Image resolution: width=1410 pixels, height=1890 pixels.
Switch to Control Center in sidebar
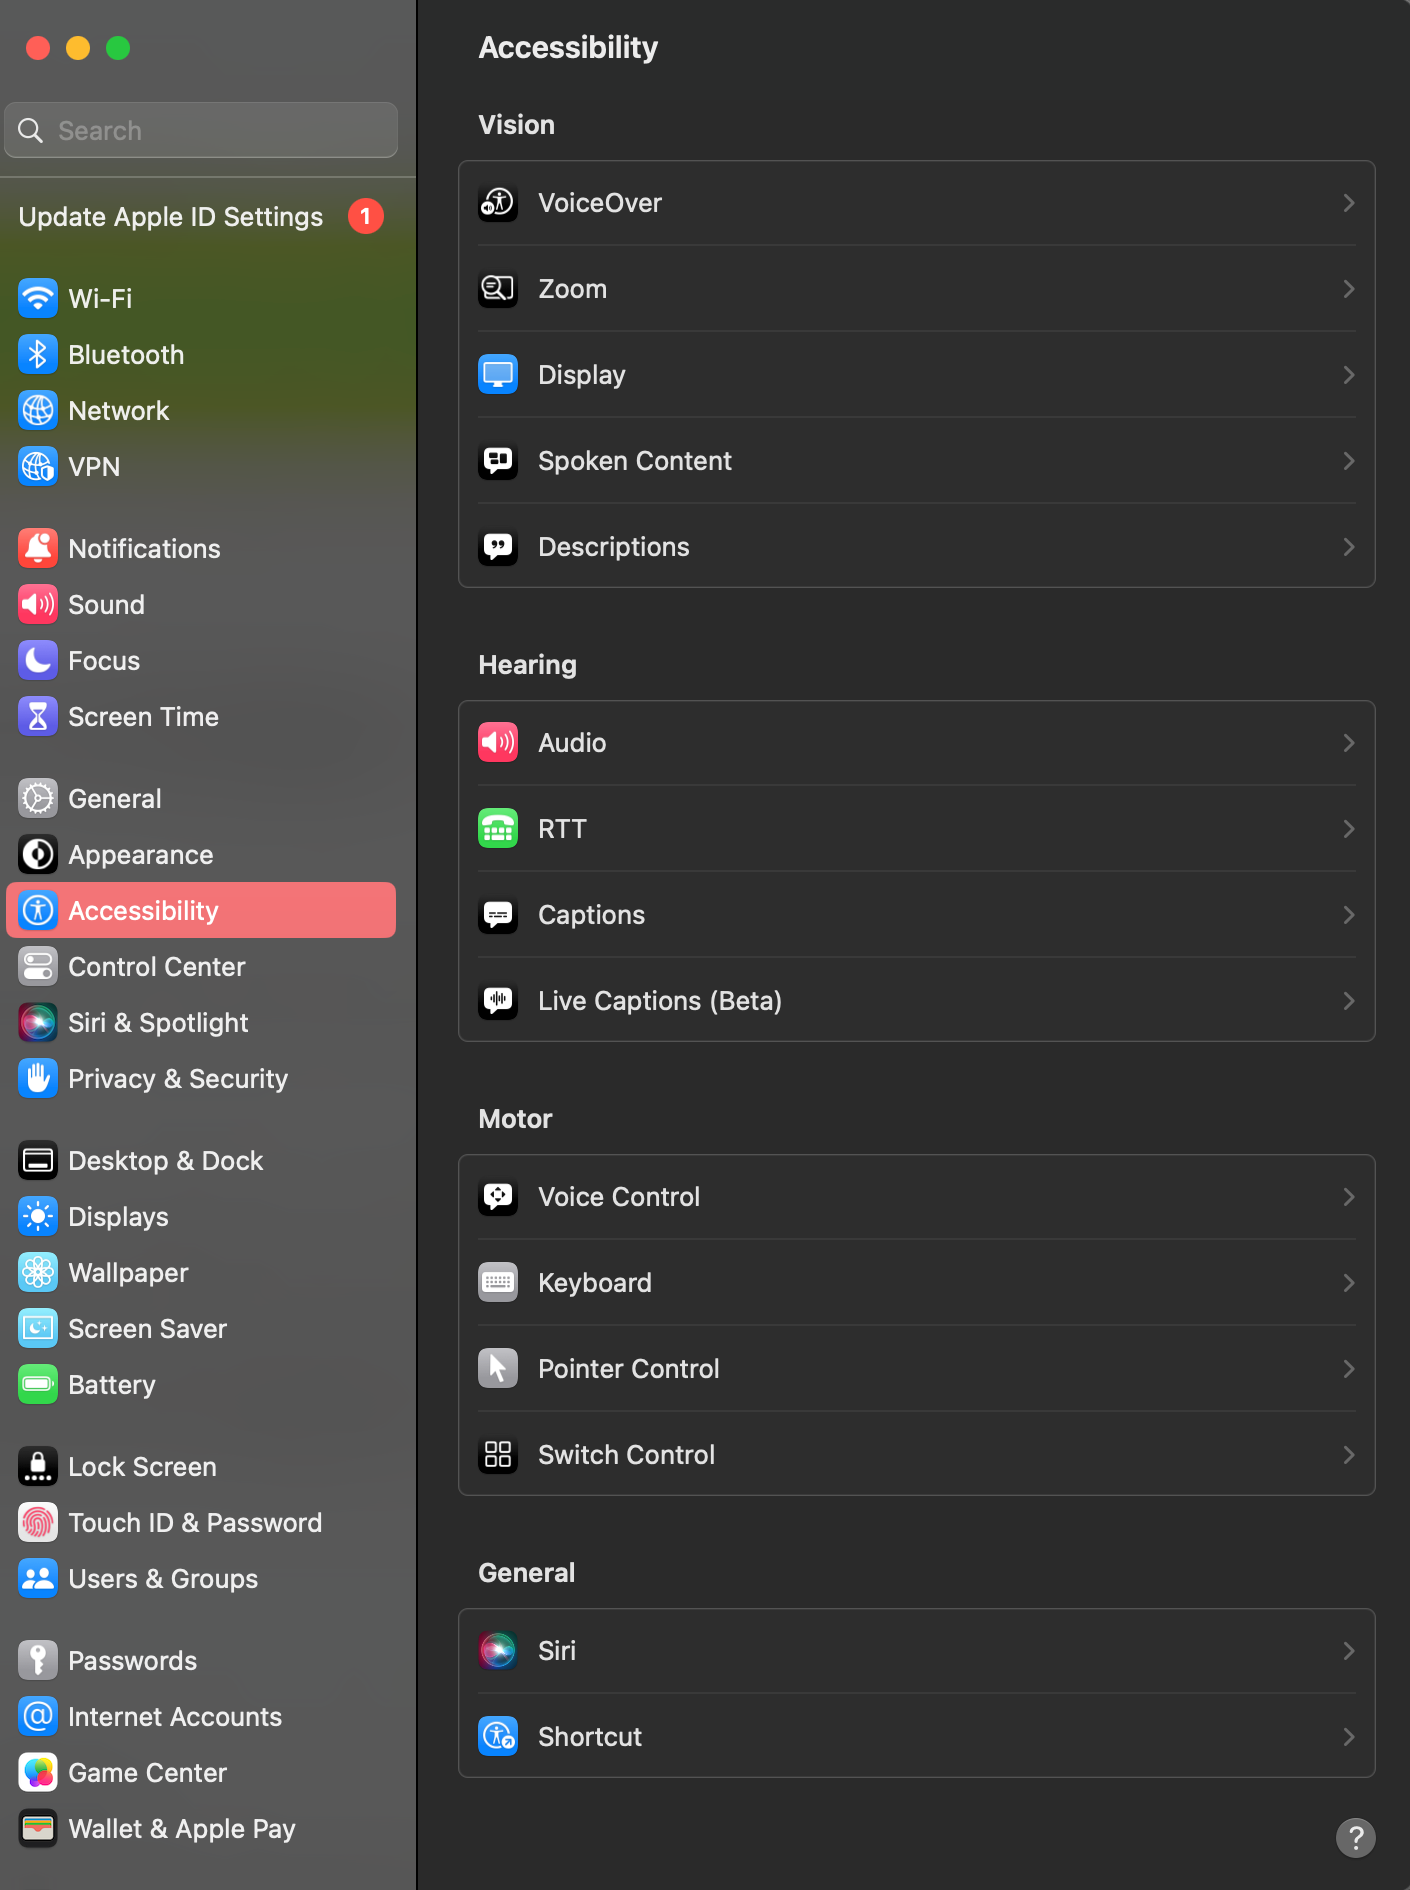tap(201, 967)
